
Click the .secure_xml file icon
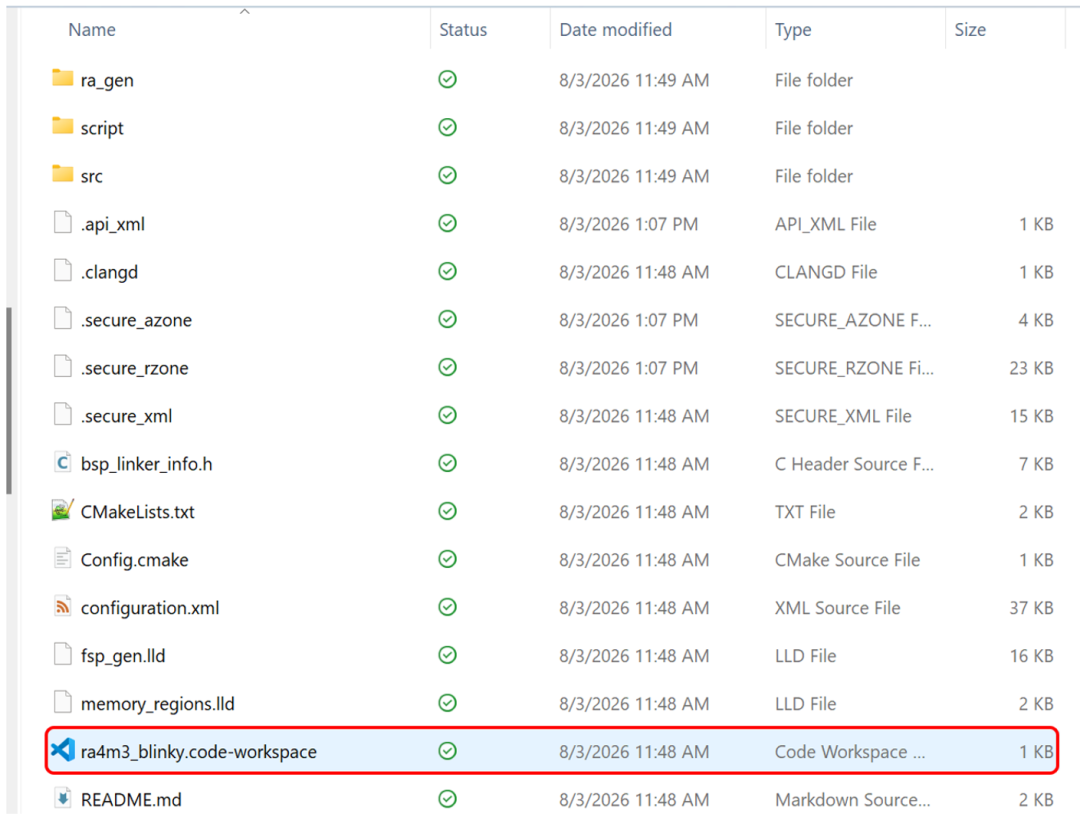63,415
